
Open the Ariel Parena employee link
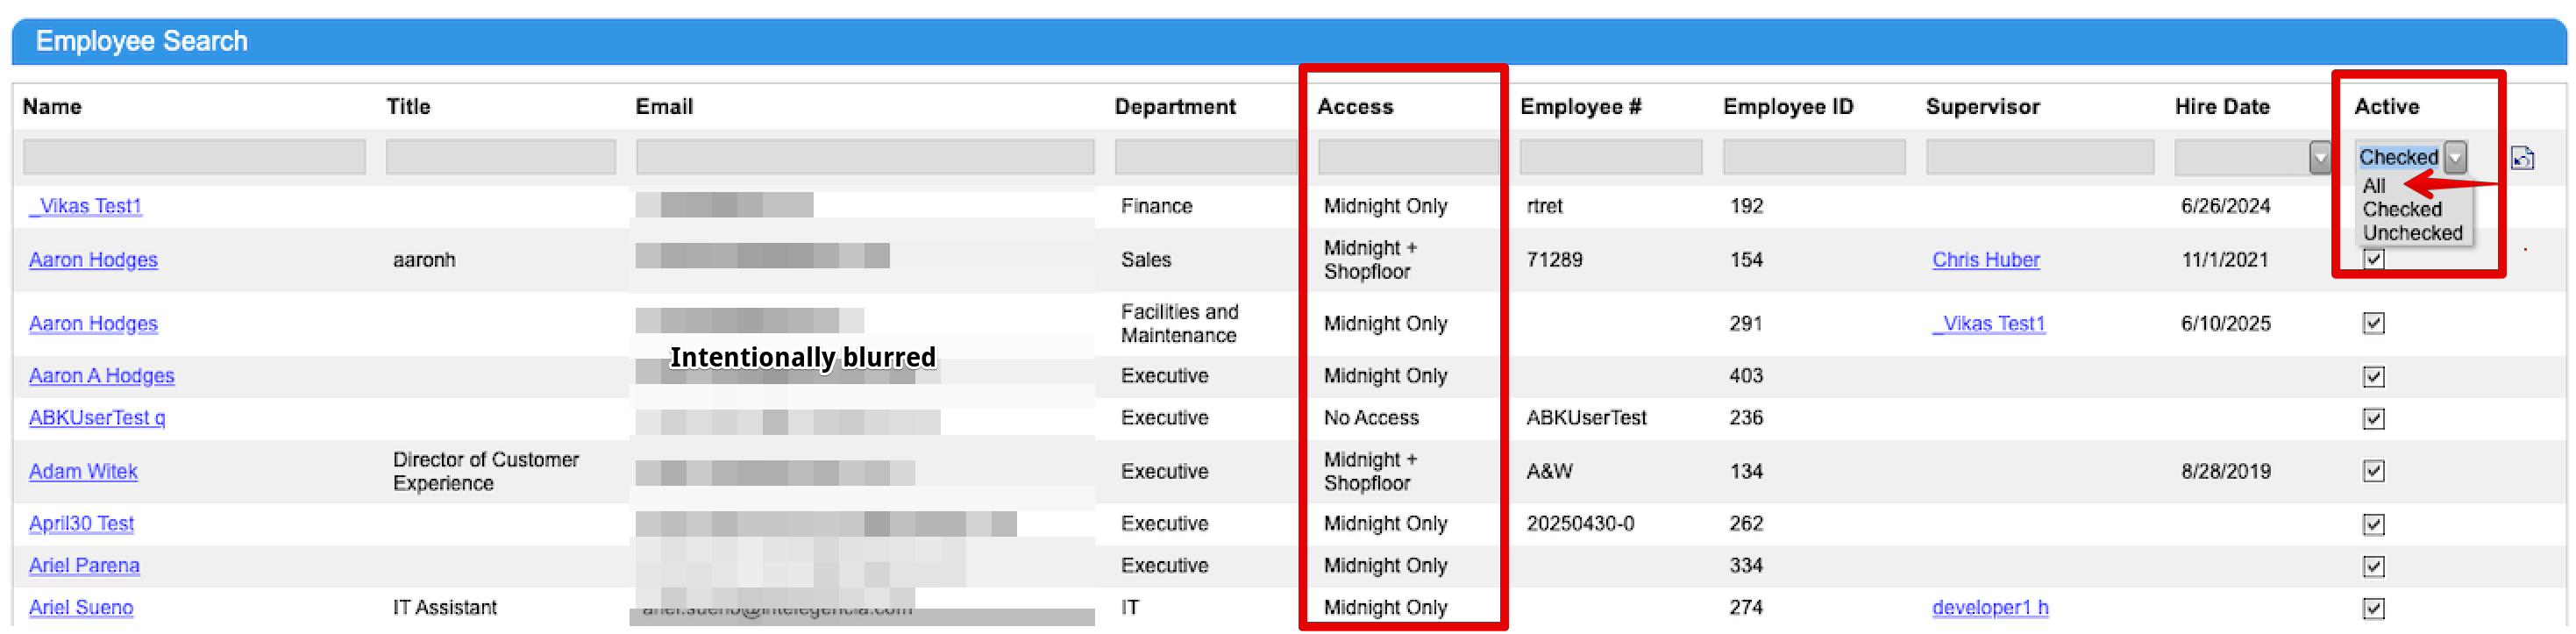click(84, 566)
